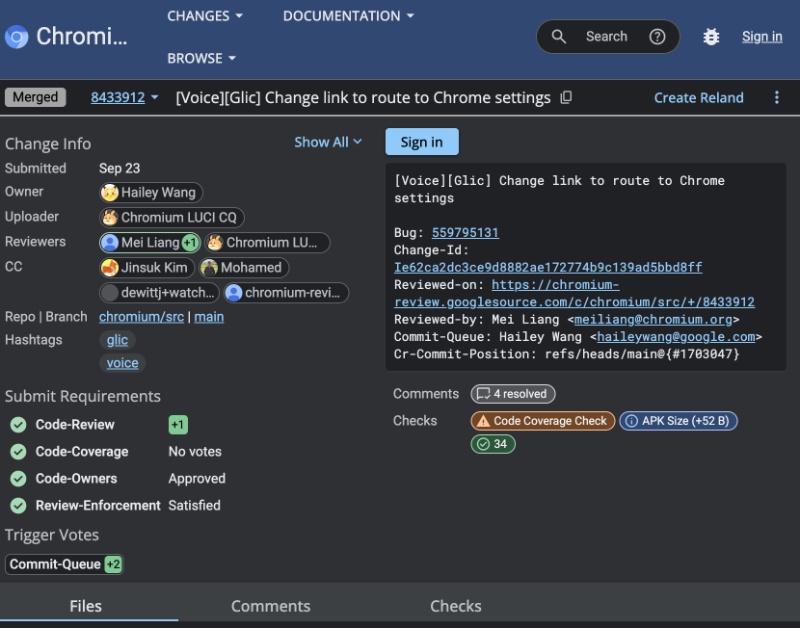Click Code-Coverage green check icon
This screenshot has height=628, width=800.
18,451
